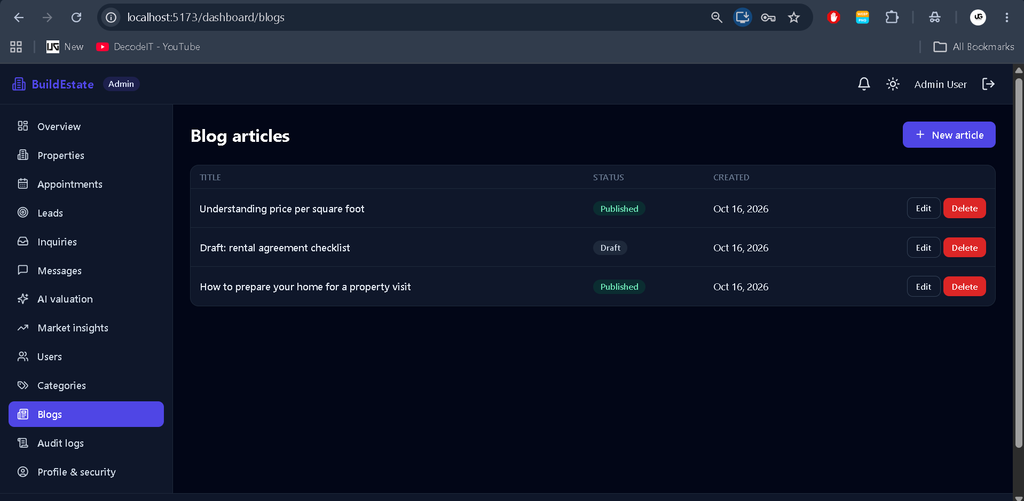Reload the page with the refresh icon
The height and width of the screenshot is (501, 1024).
76,18
